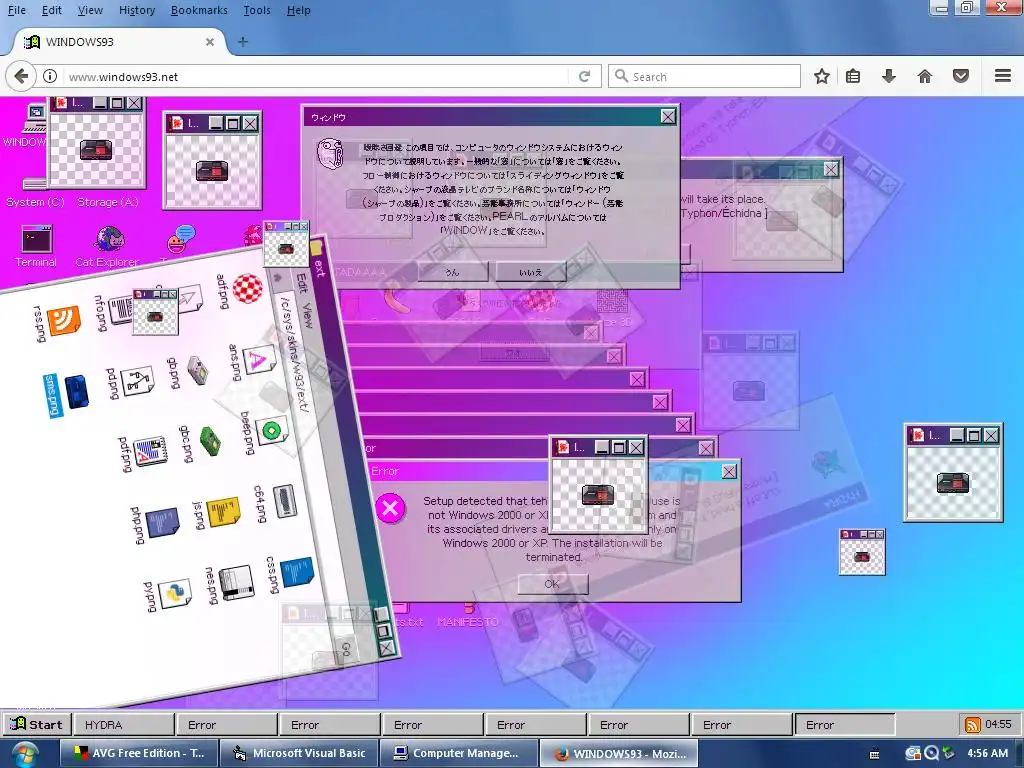Open the chat smiley desktop icon

coord(181,239)
